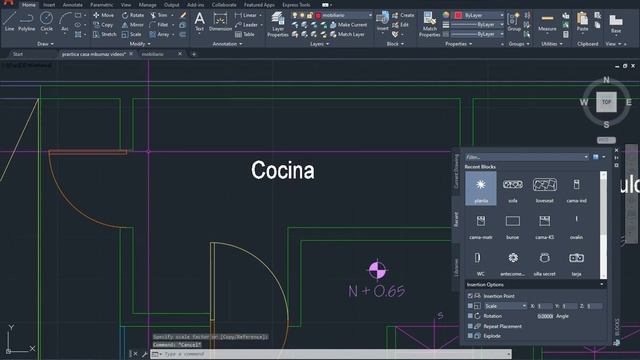Image resolution: width=640 pixels, height=360 pixels.
Task: Toggle the Insertion Point checkbox
Action: (x=470, y=296)
